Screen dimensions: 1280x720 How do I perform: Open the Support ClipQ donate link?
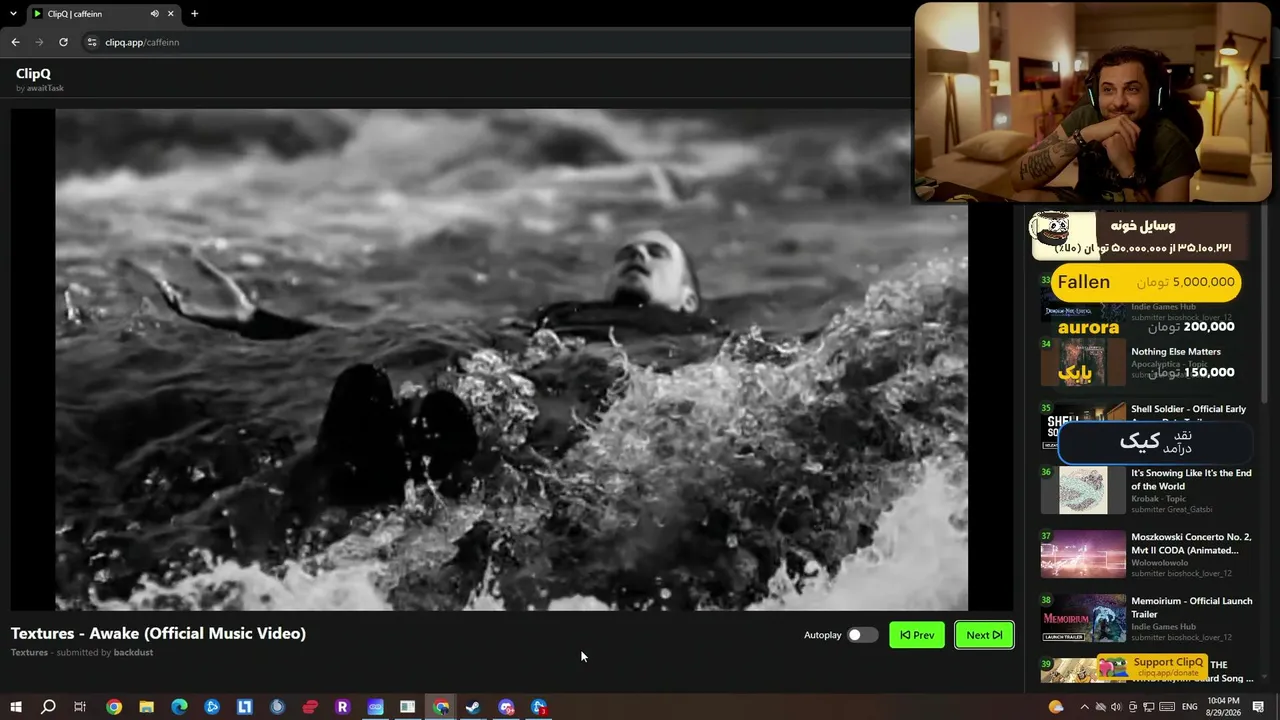pos(1153,667)
